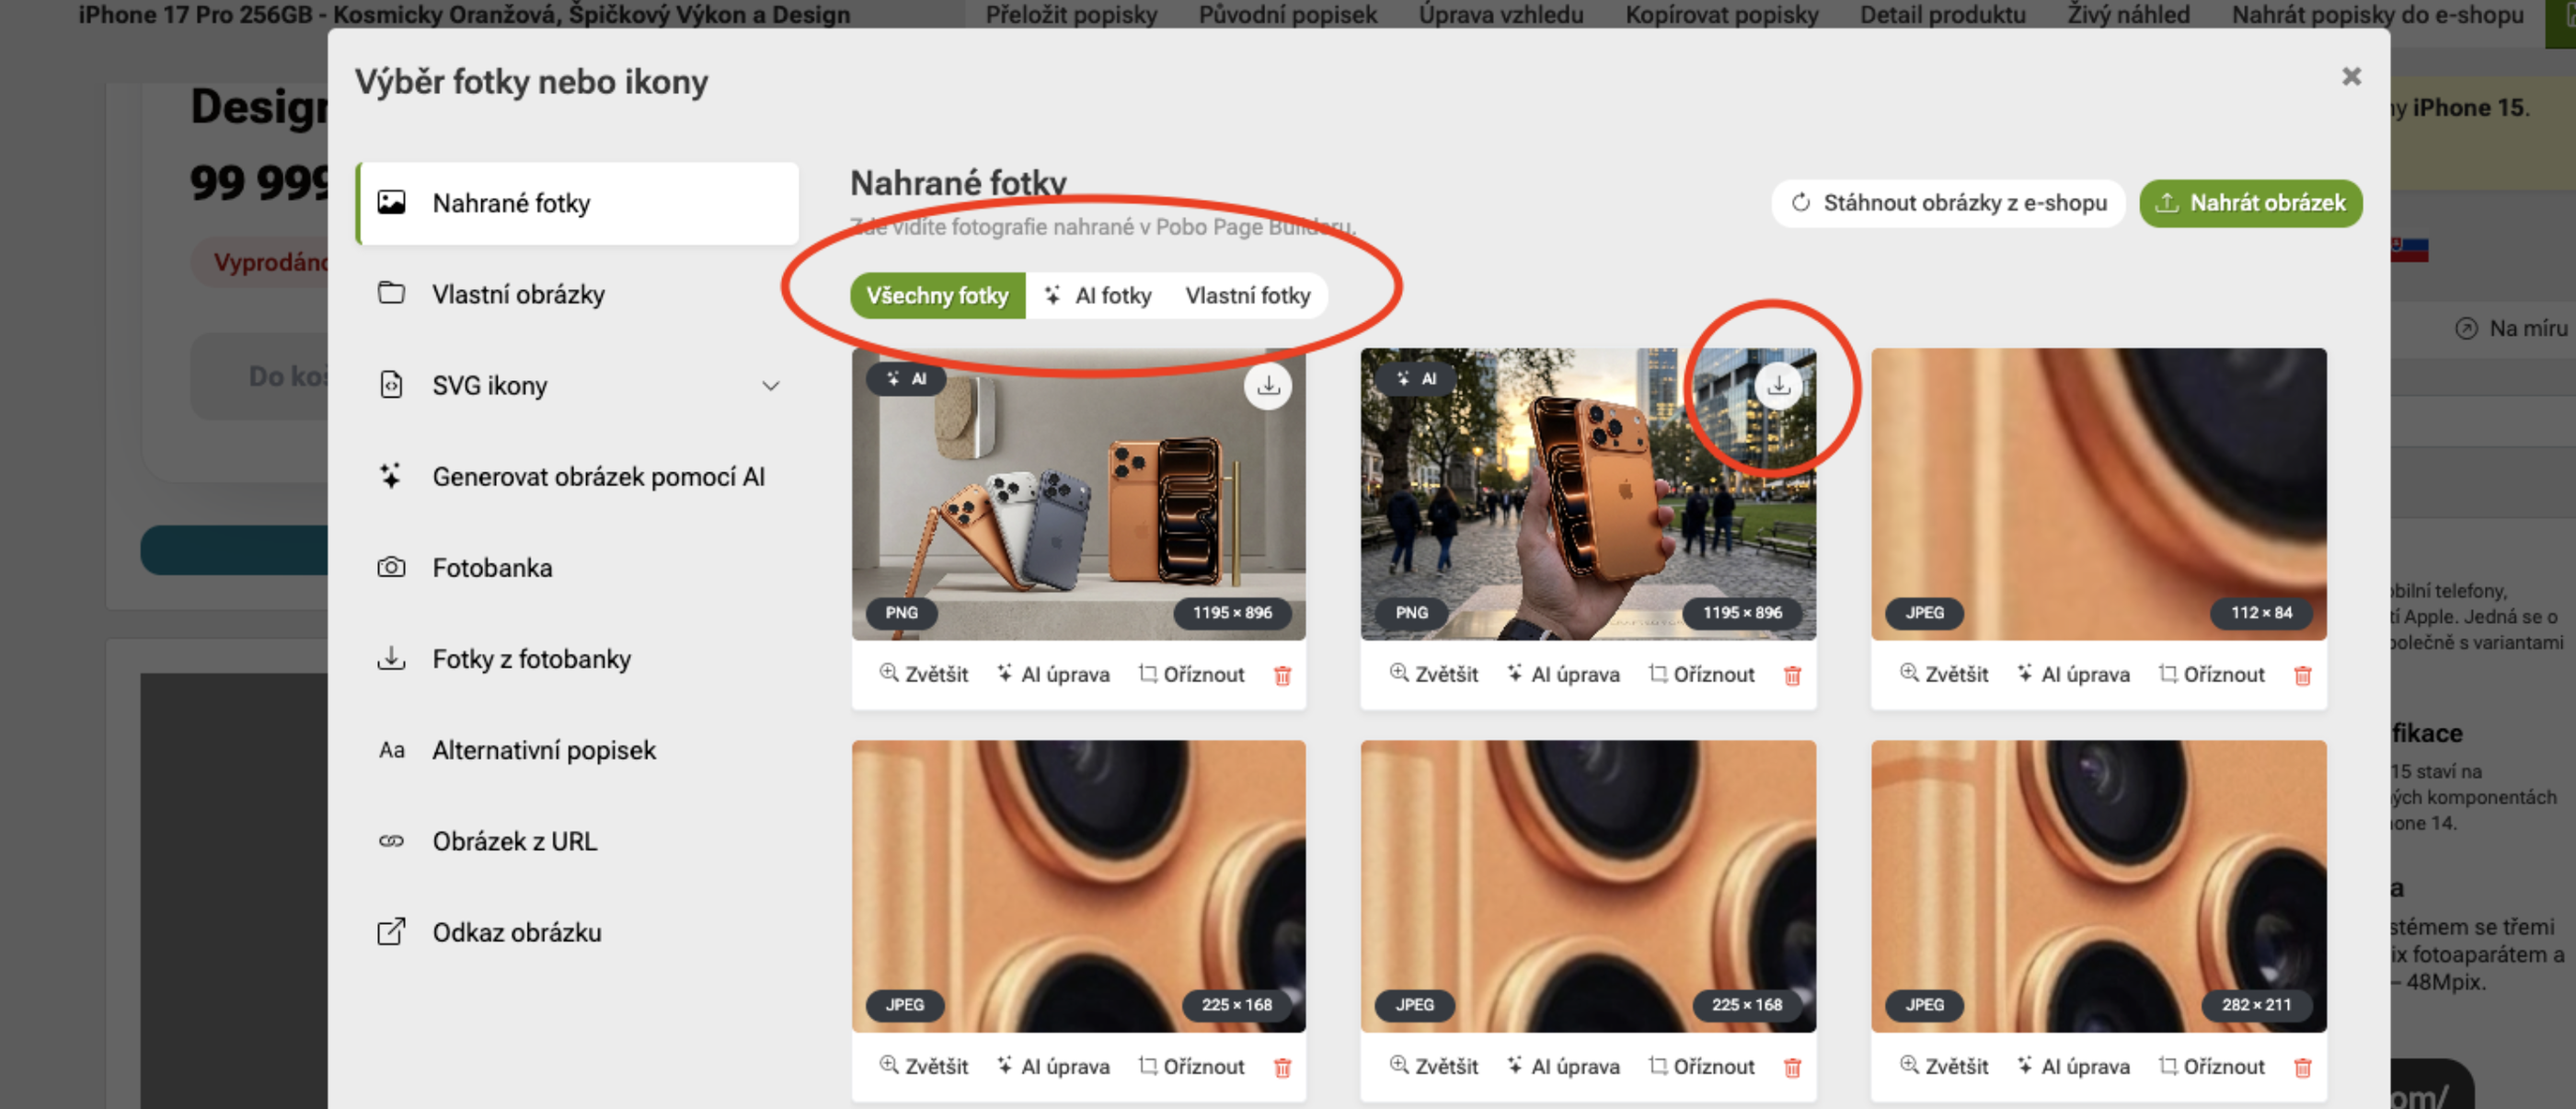Select Generovat obrázek pomocí AI
The image size is (2576, 1109).
pyautogui.click(x=578, y=477)
